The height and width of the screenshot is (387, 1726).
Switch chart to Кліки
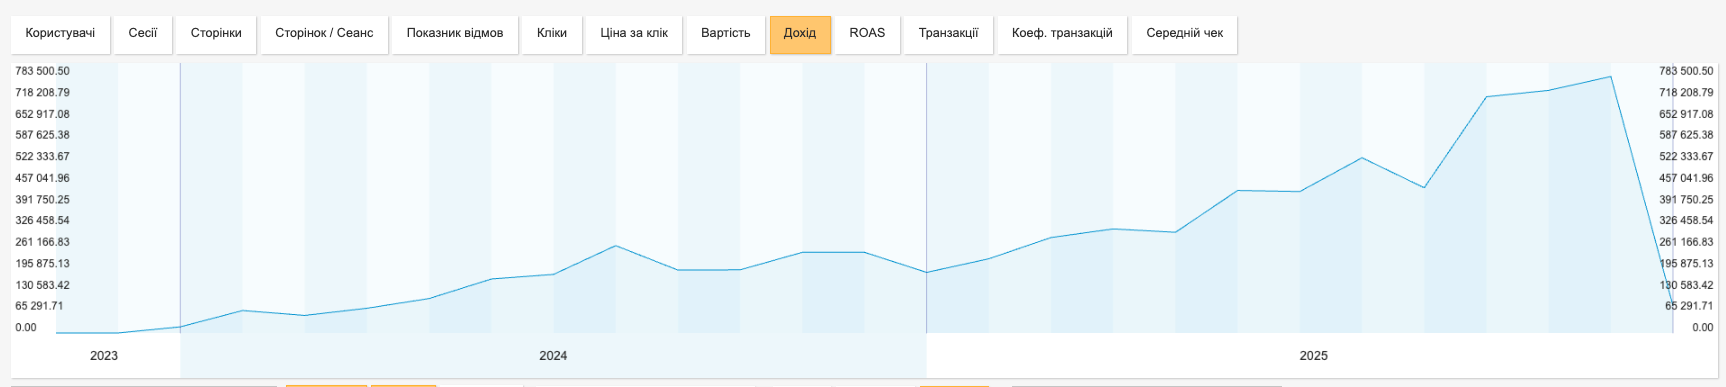click(x=552, y=33)
